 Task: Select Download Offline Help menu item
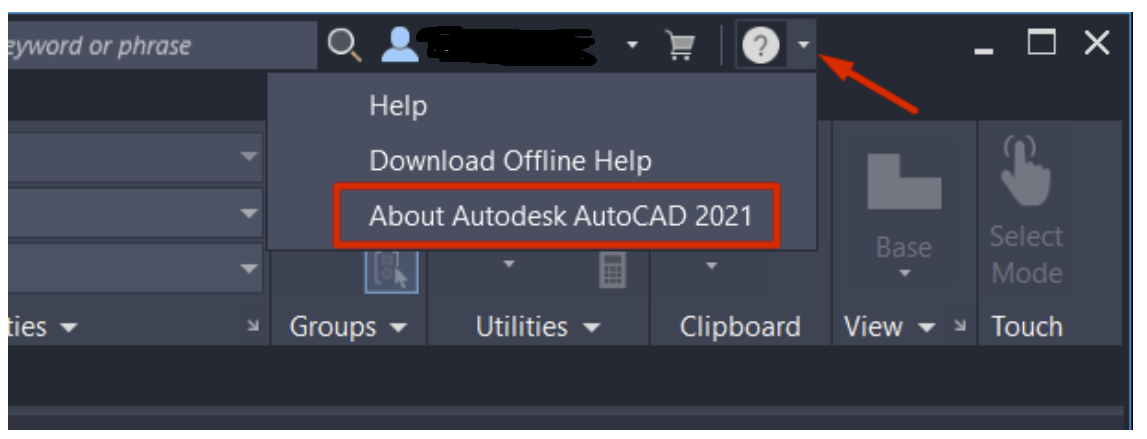511,161
